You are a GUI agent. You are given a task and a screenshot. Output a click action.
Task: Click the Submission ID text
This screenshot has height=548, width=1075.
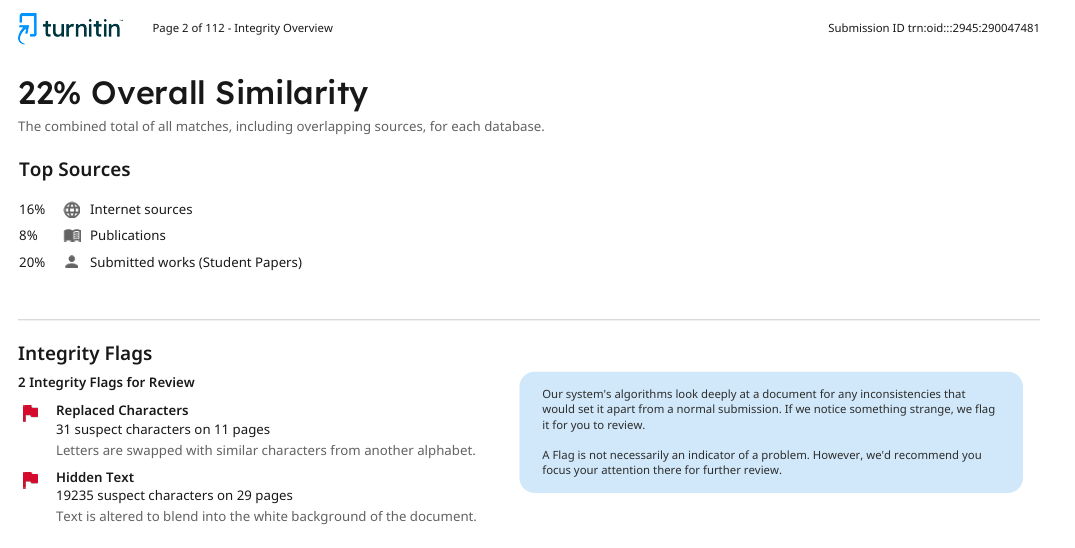click(x=934, y=28)
